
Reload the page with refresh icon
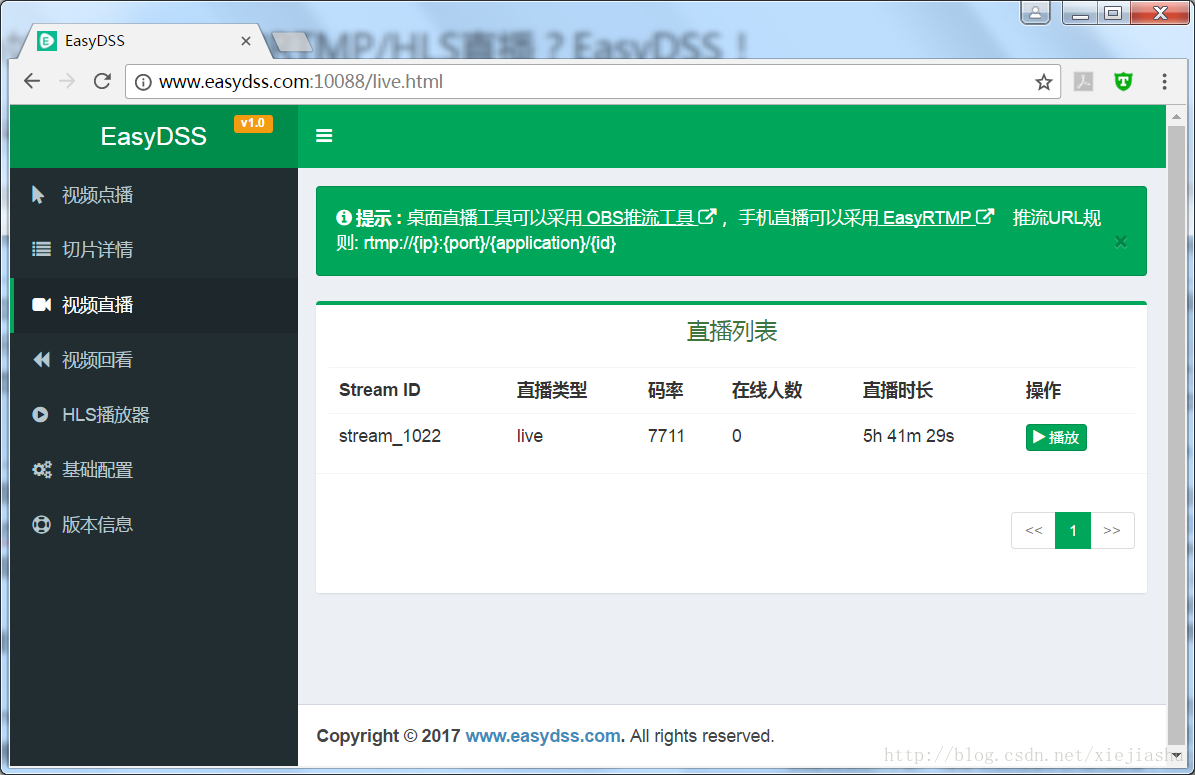102,82
